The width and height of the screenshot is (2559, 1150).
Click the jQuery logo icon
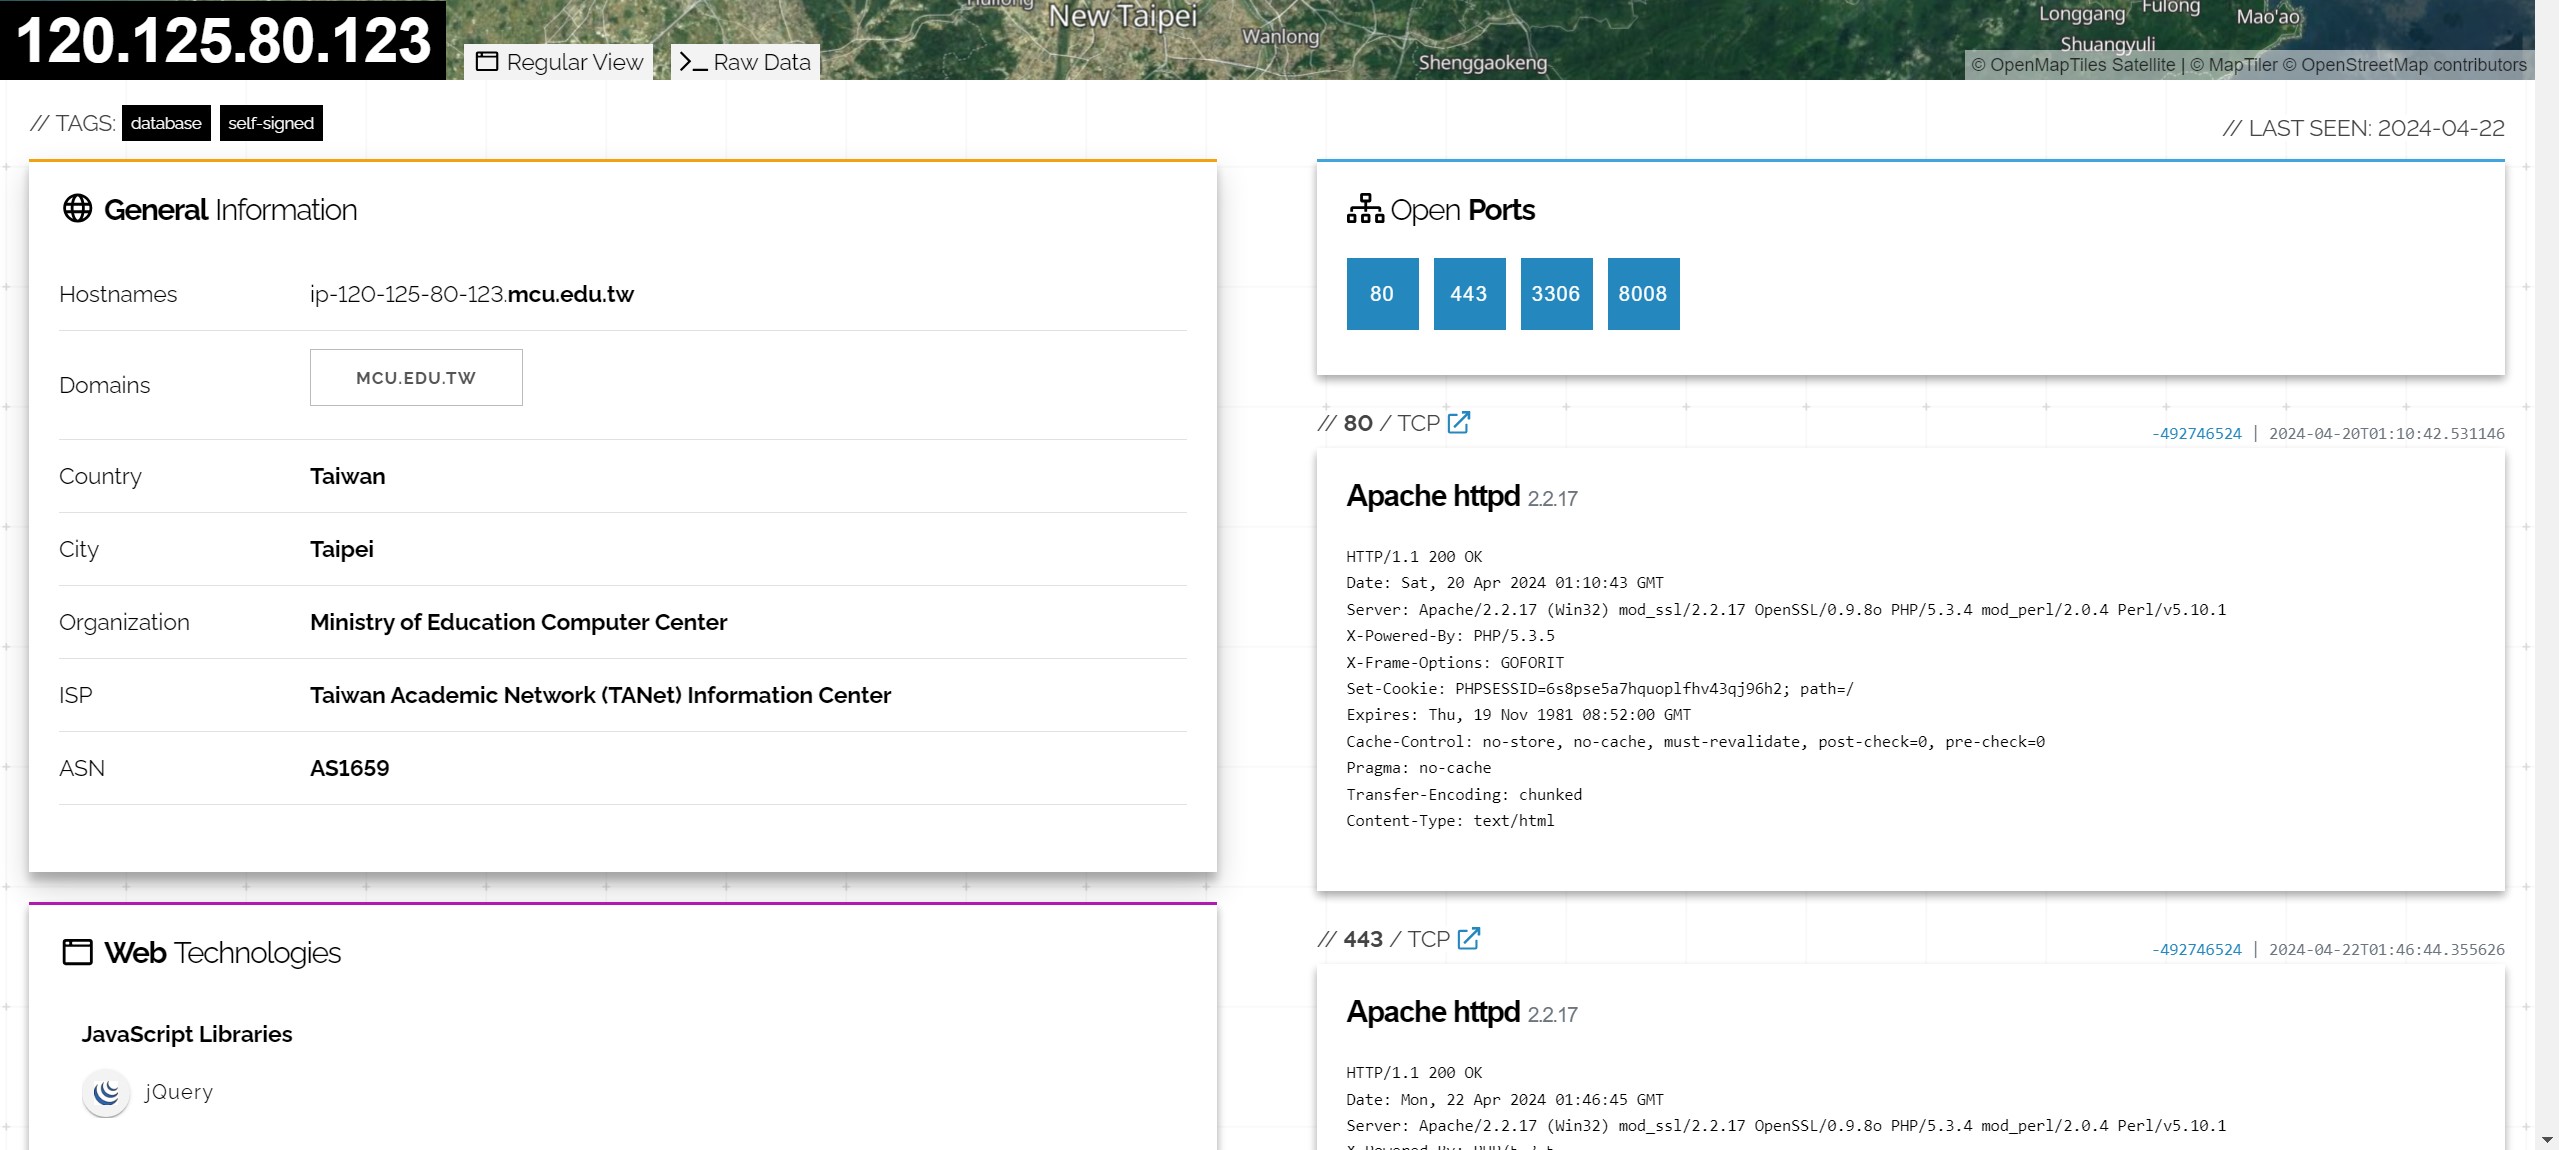coord(106,1092)
